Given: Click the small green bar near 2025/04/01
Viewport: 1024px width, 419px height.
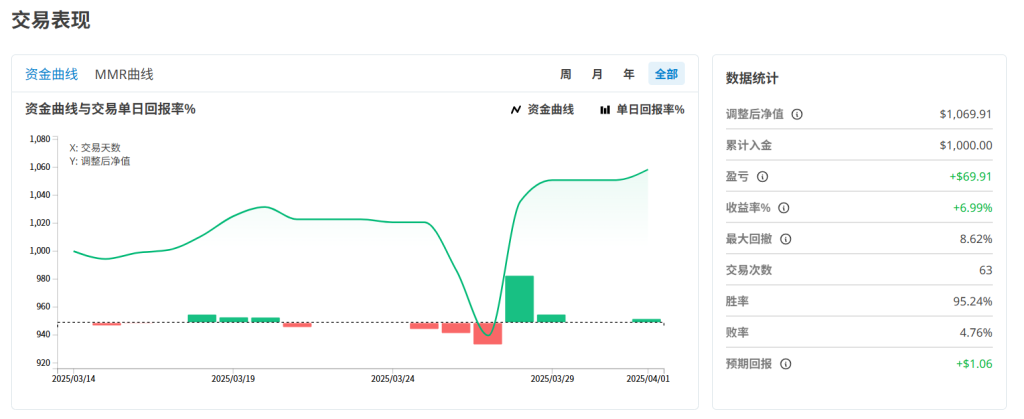Looking at the screenshot, I should [646, 320].
